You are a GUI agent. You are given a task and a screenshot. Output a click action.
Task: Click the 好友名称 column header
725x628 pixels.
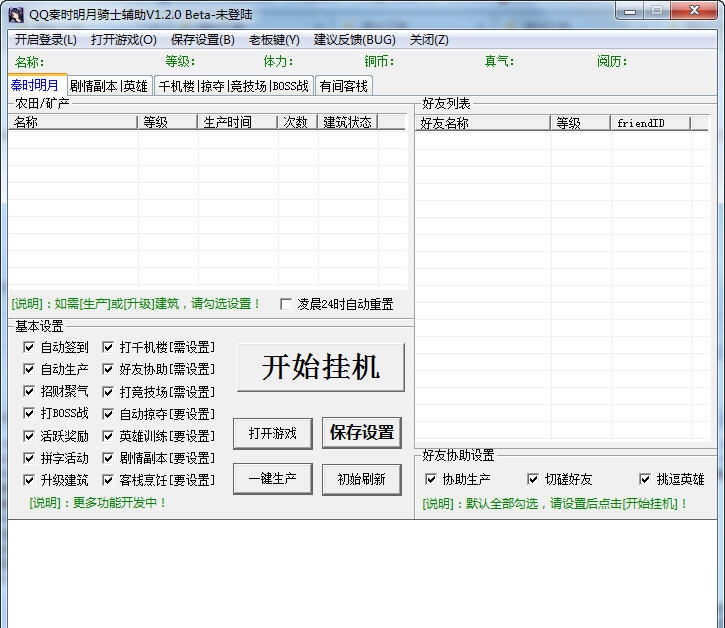[x=483, y=123]
